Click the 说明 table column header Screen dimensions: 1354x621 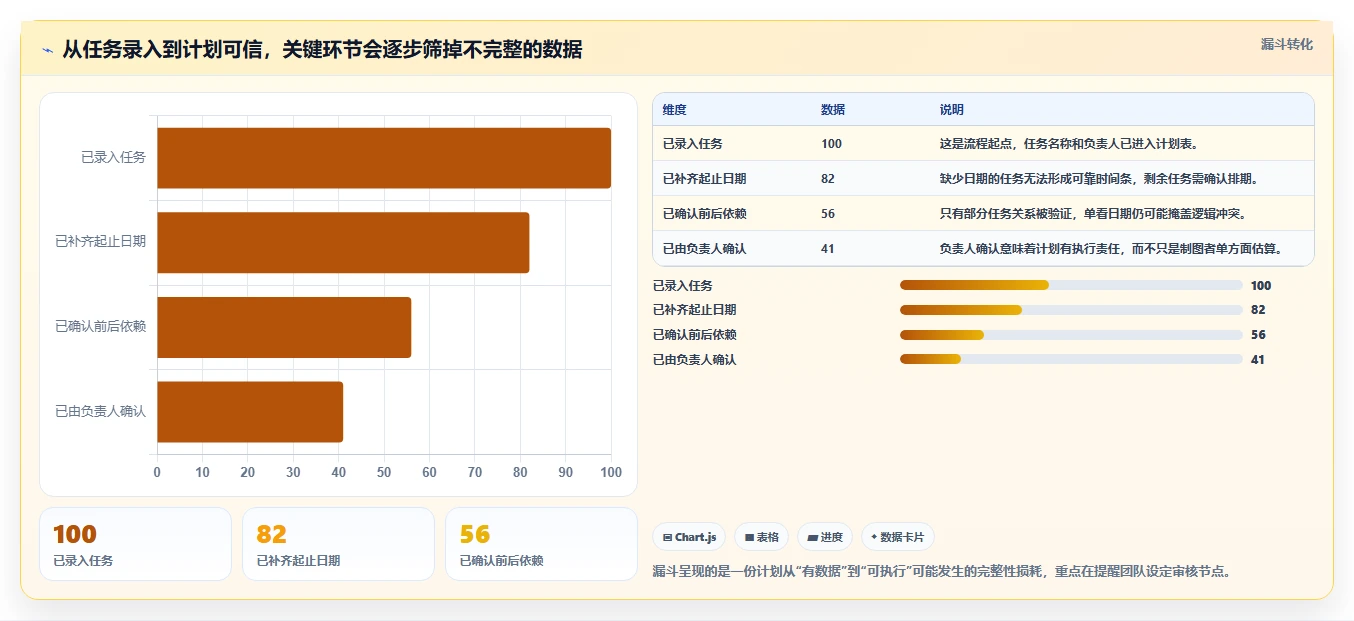(952, 110)
